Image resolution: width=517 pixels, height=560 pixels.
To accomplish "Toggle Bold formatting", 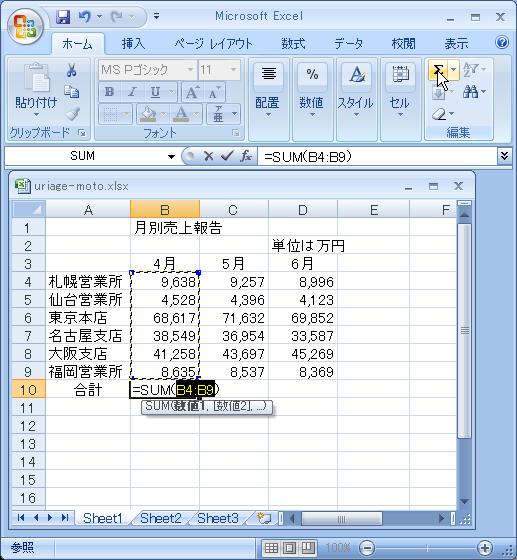I will (x=109, y=92).
